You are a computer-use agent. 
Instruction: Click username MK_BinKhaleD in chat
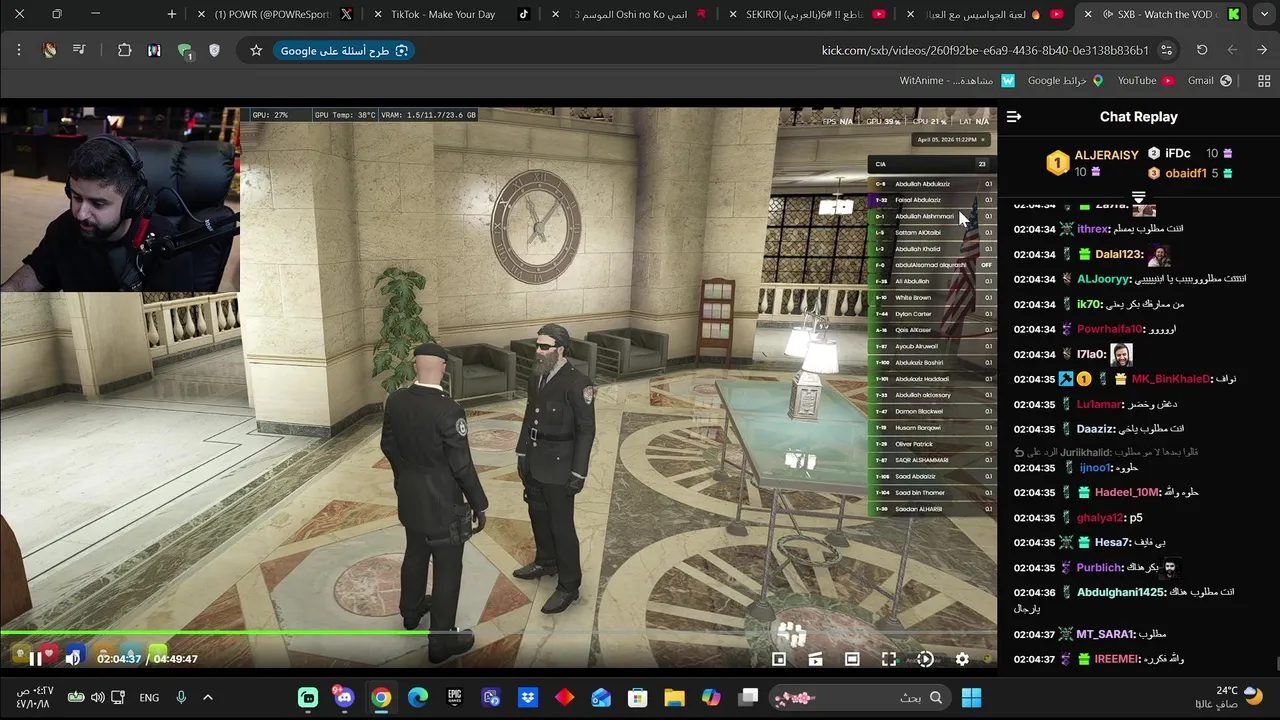(1170, 379)
